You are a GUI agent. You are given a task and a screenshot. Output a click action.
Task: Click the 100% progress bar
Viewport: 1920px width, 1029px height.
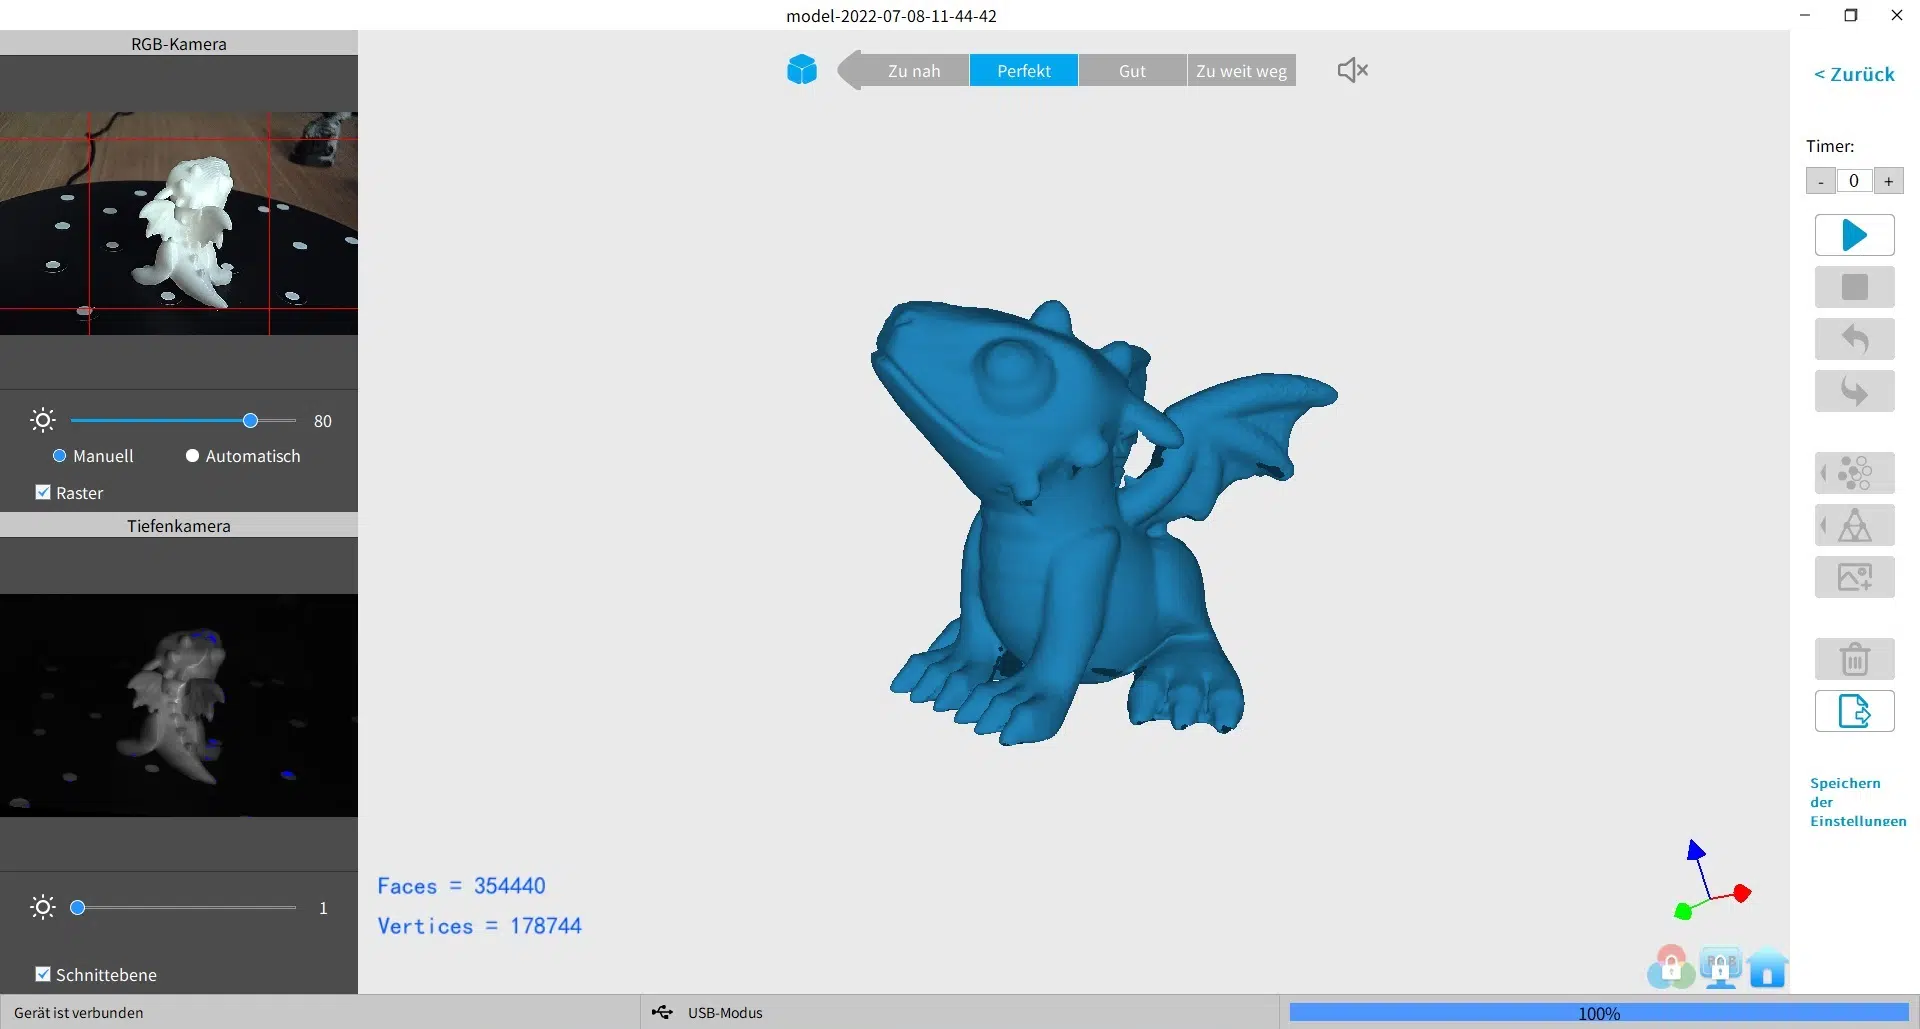pyautogui.click(x=1599, y=1013)
